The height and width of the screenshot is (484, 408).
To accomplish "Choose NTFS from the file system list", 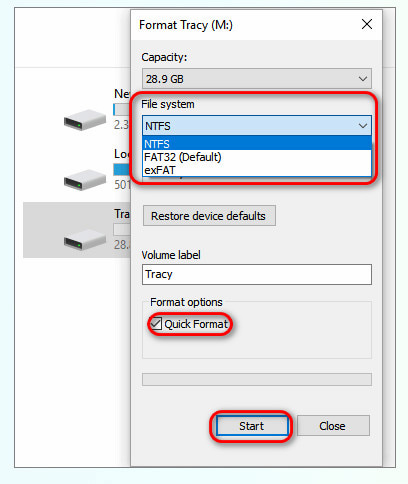I will click(257, 144).
